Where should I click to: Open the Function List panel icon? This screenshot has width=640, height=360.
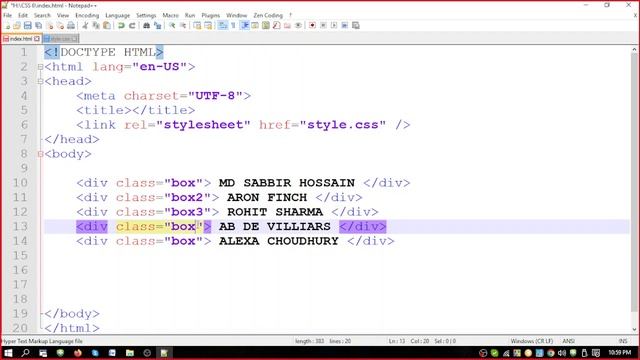tap(276, 25)
